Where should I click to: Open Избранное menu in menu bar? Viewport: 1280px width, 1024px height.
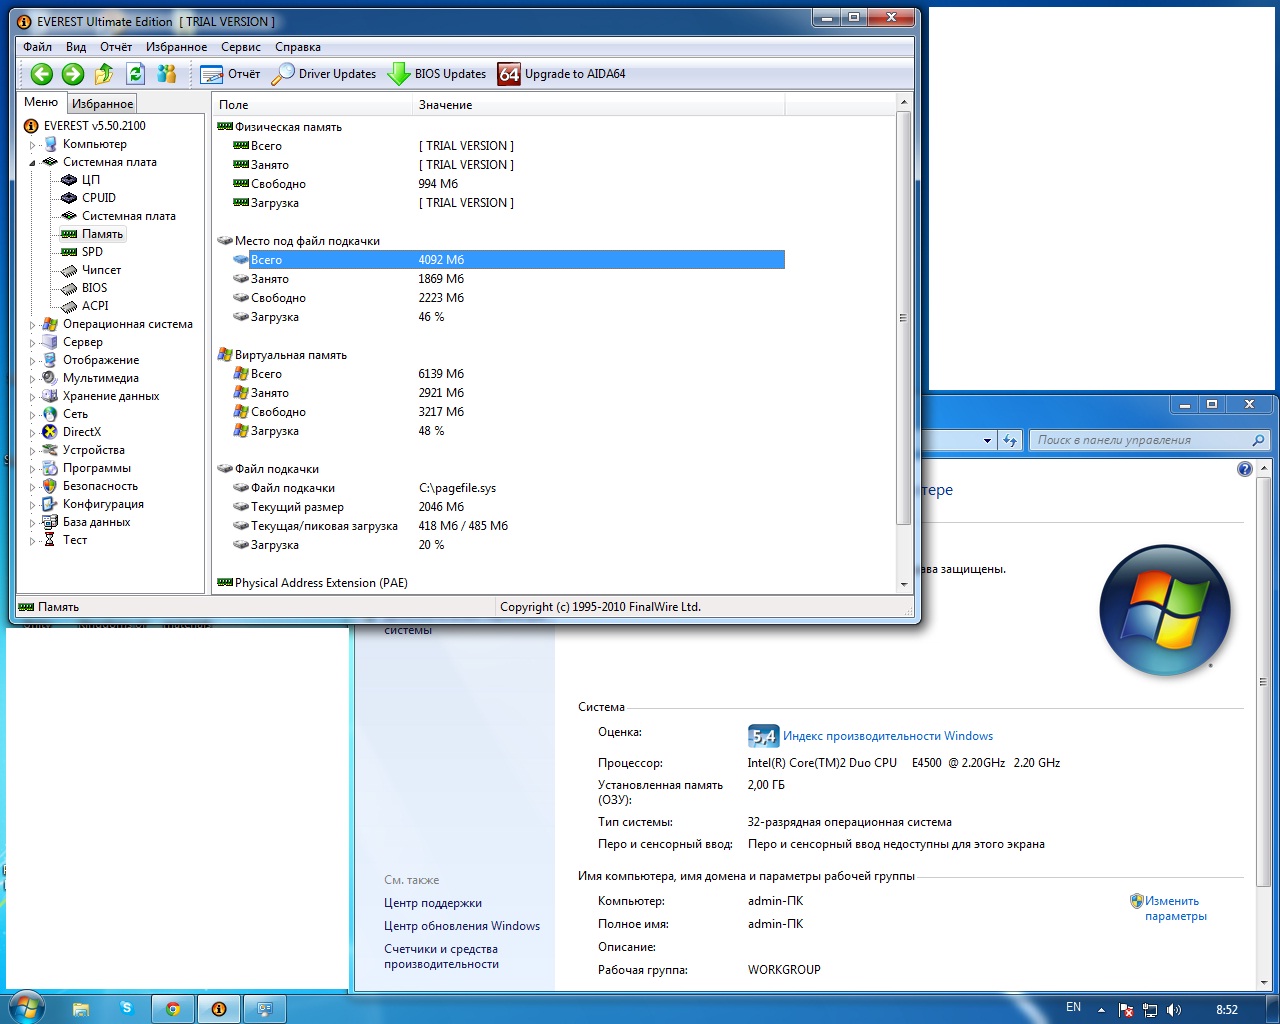[176, 47]
